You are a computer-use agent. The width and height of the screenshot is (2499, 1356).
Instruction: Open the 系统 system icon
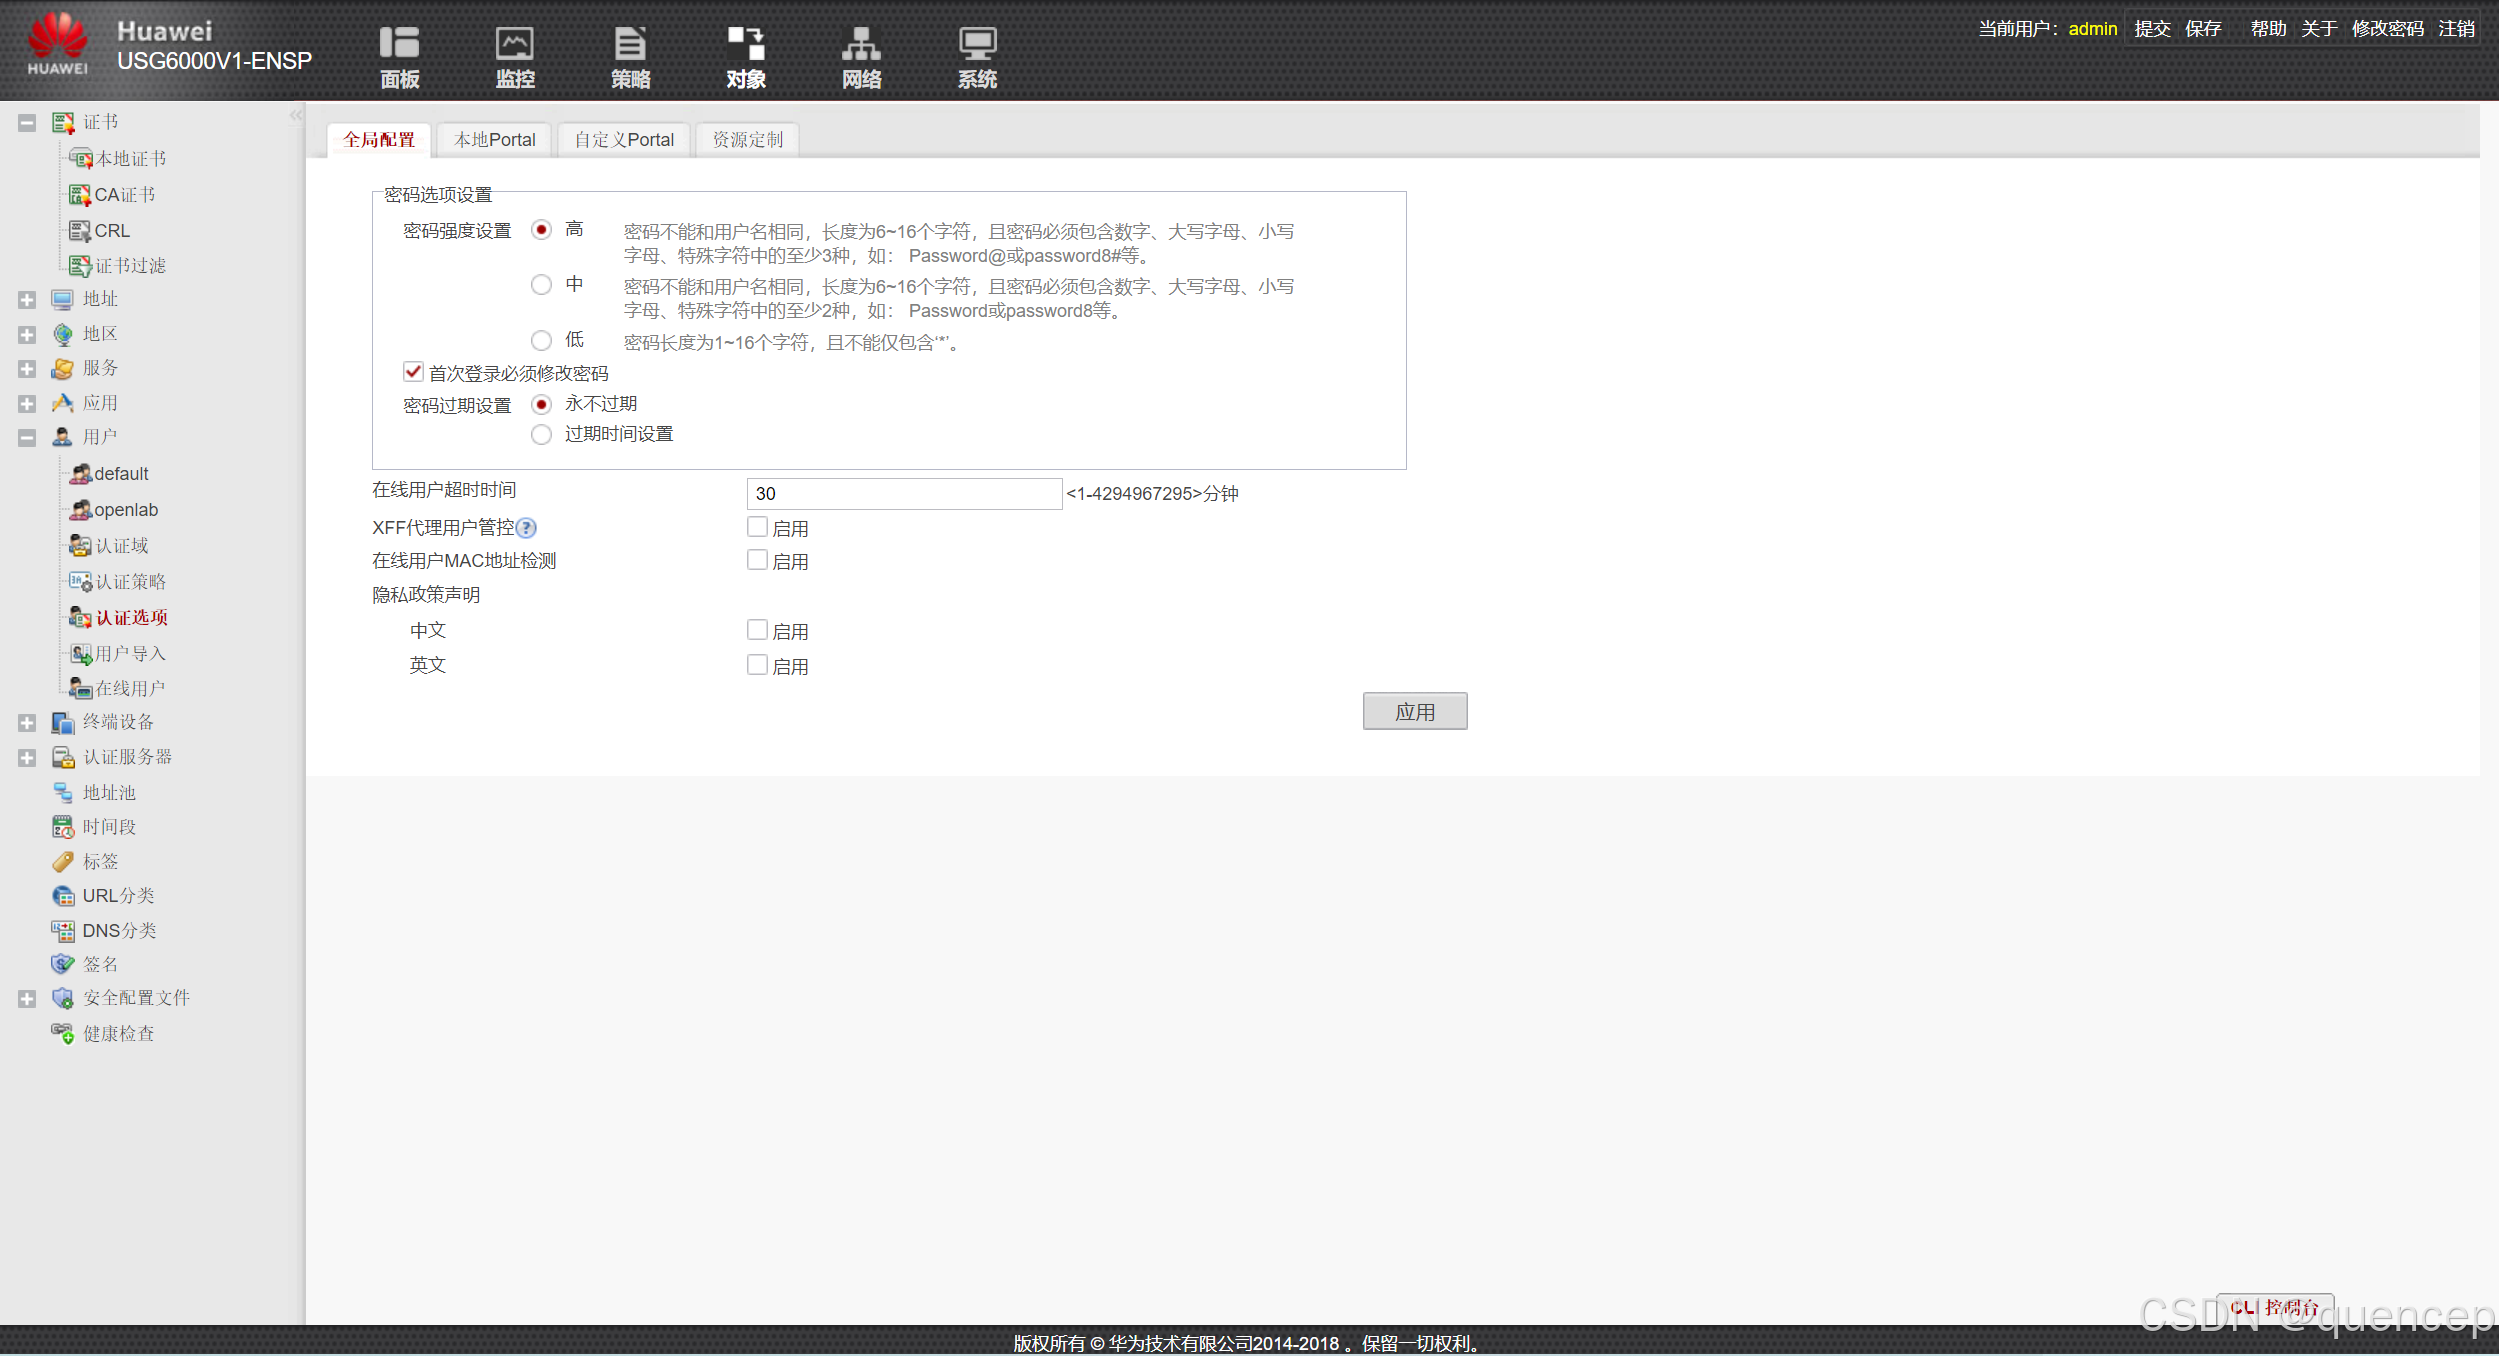(x=977, y=56)
